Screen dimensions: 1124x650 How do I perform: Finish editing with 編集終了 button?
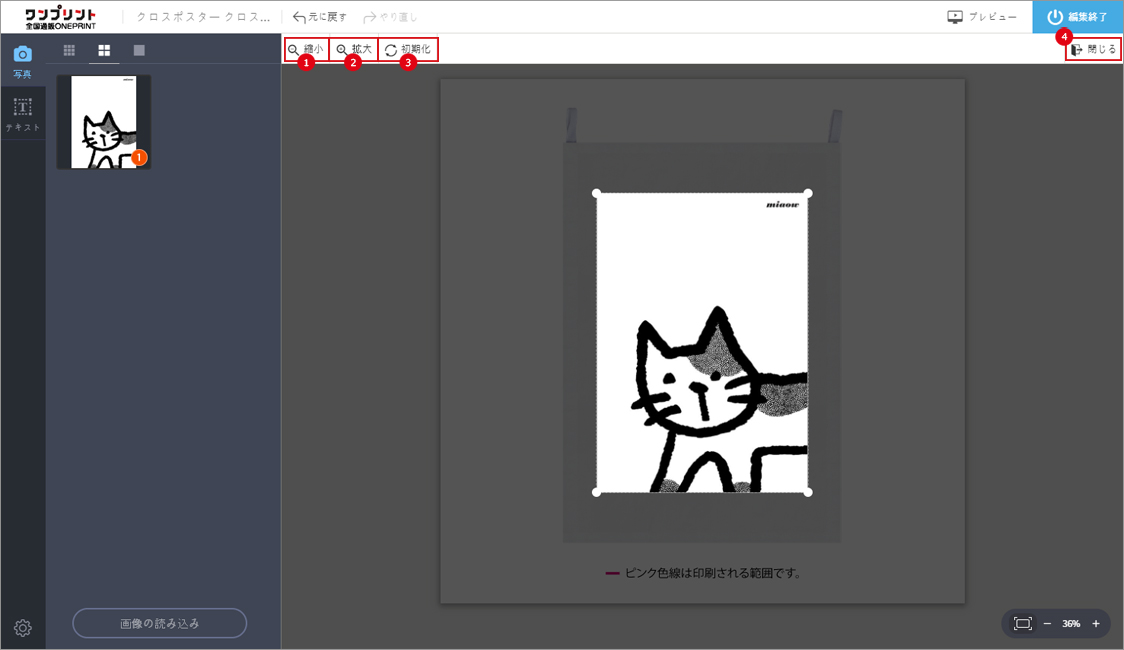(1078, 17)
